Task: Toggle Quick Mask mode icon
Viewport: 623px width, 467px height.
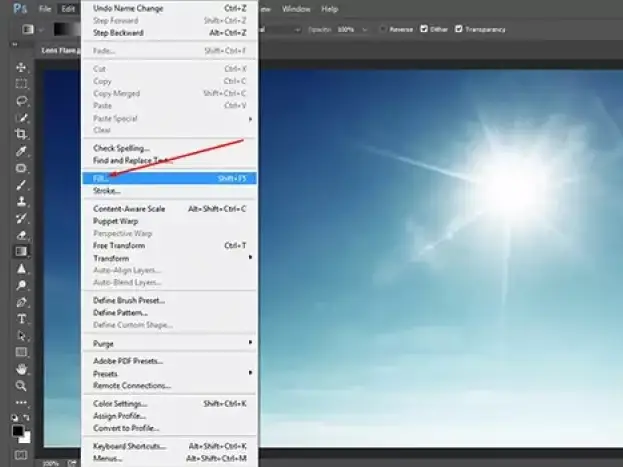Action: [21, 455]
